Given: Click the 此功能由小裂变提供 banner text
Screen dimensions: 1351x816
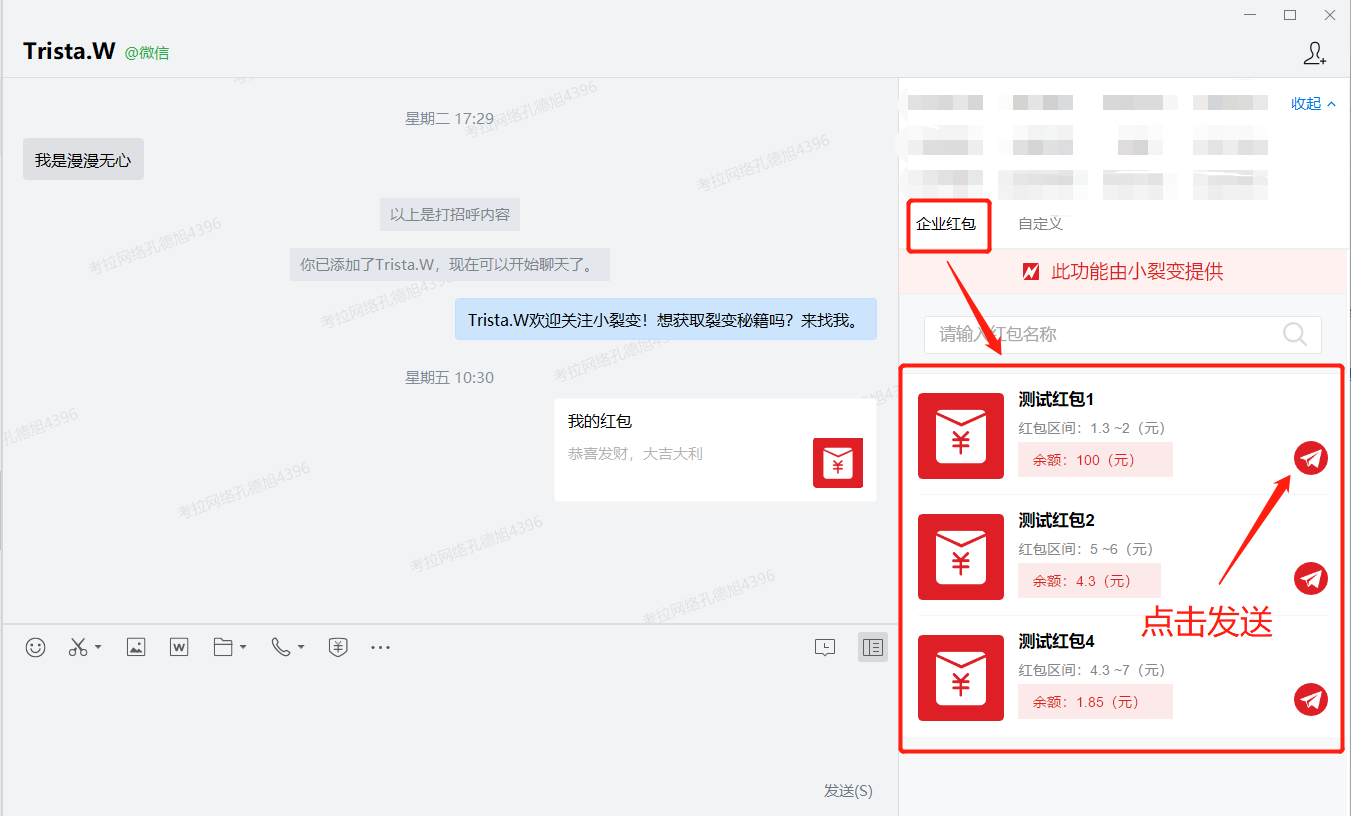Looking at the screenshot, I should point(1137,272).
